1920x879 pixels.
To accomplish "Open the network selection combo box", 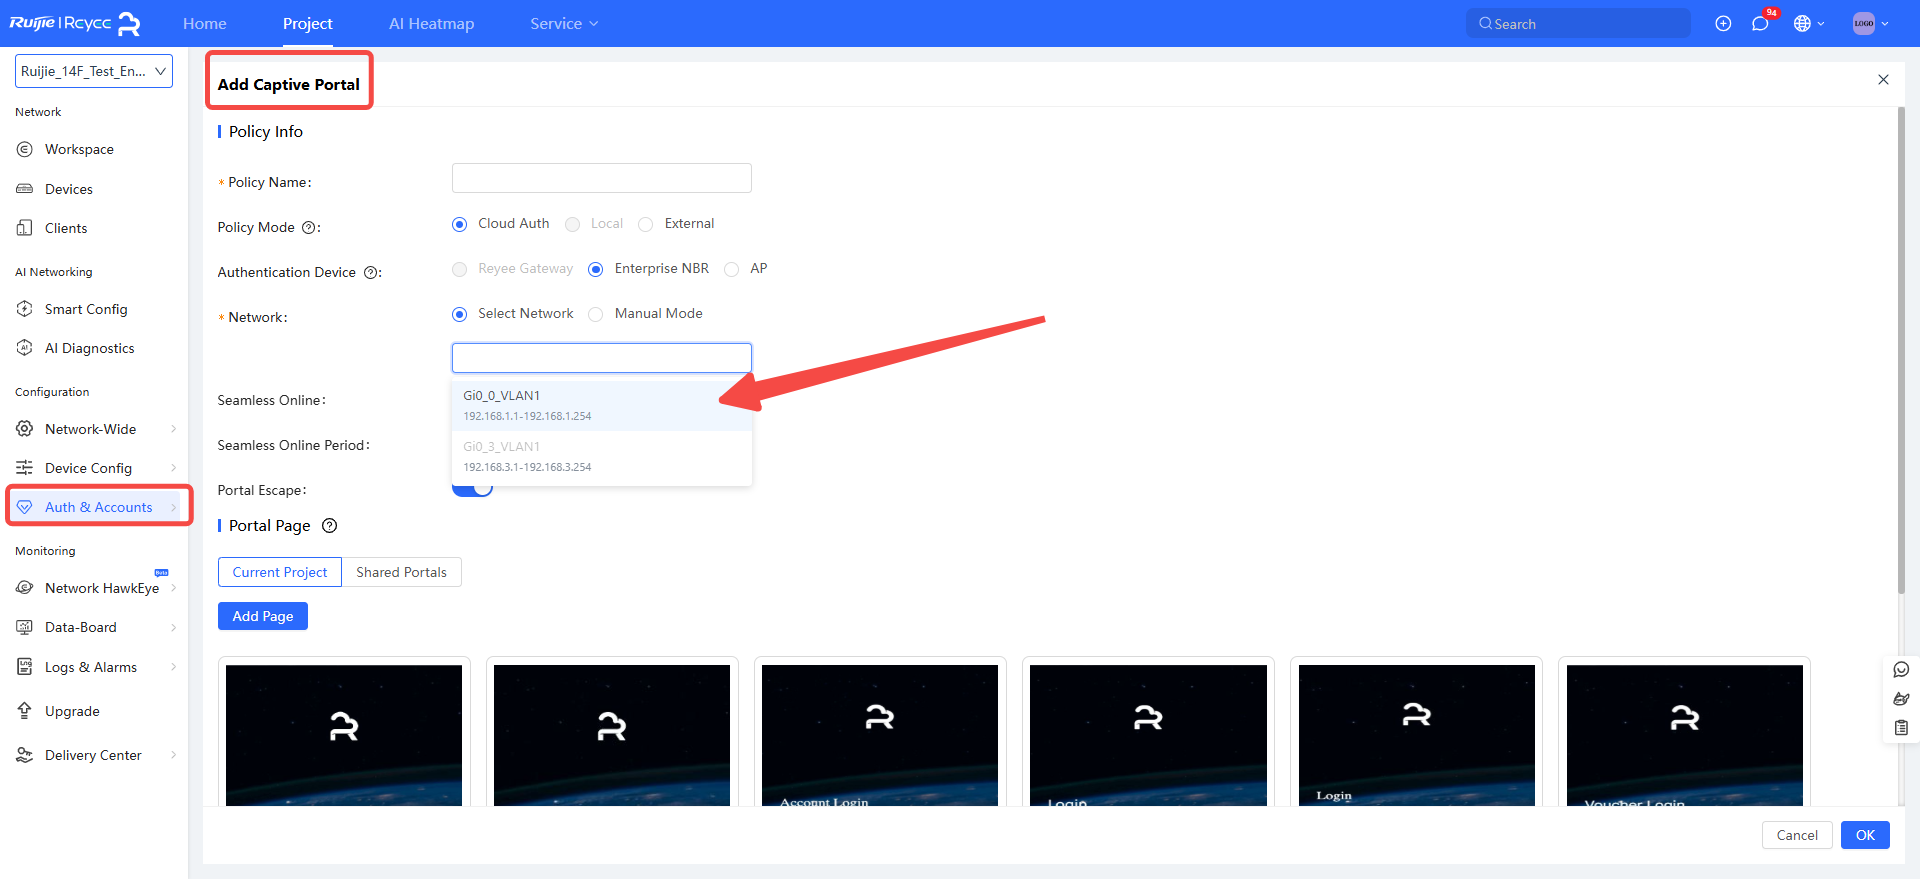I will [x=602, y=358].
